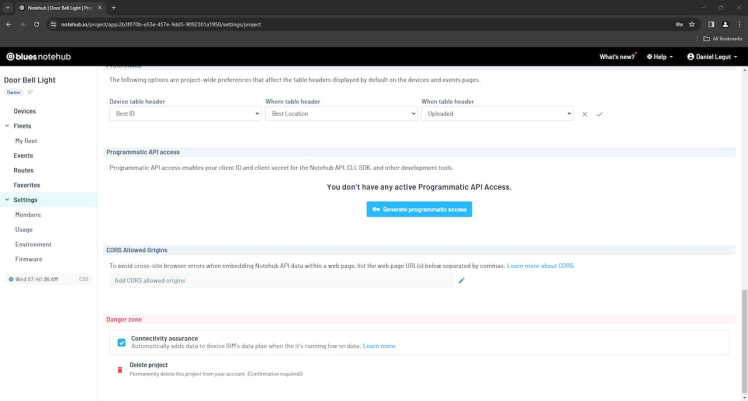The width and height of the screenshot is (748, 401).
Task: Click site info icon in address bar
Action: pos(53,24)
